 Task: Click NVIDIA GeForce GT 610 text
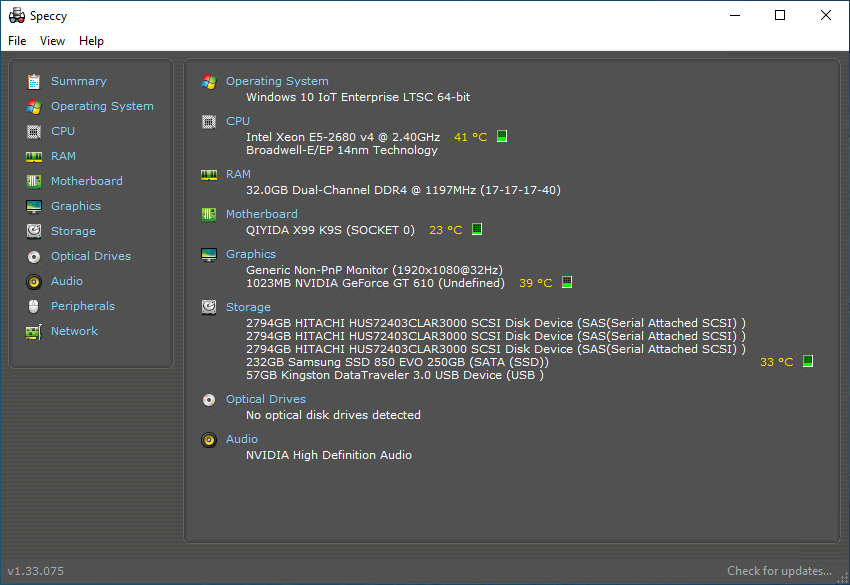(375, 283)
